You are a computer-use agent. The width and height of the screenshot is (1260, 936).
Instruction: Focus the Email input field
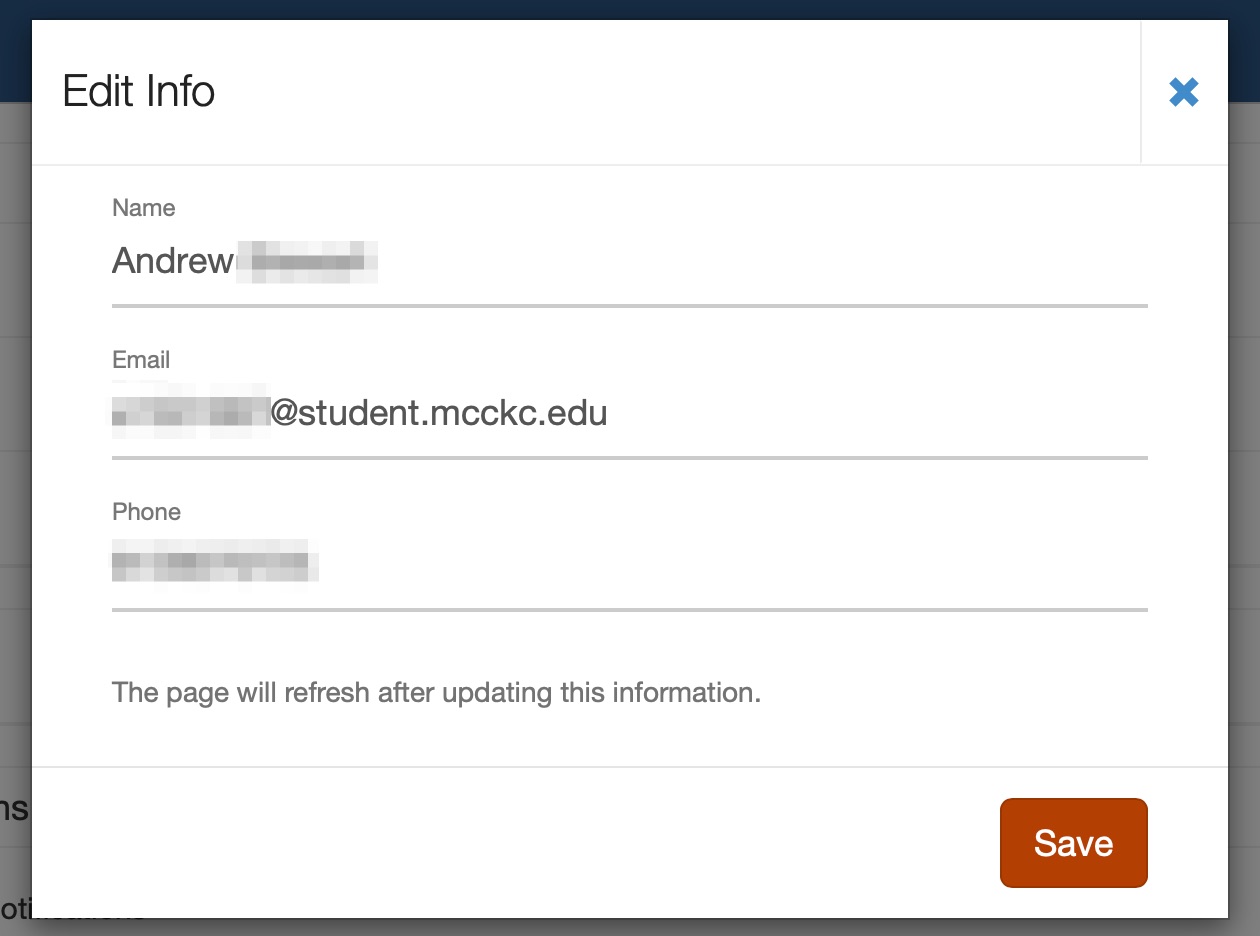pos(629,414)
